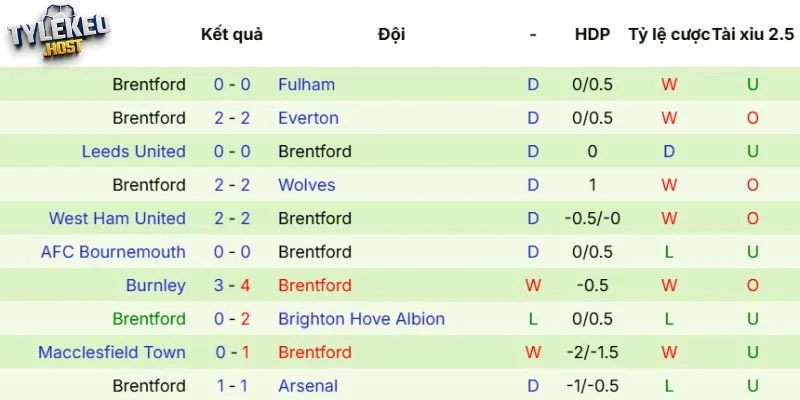Click the HDP column header

point(592,34)
